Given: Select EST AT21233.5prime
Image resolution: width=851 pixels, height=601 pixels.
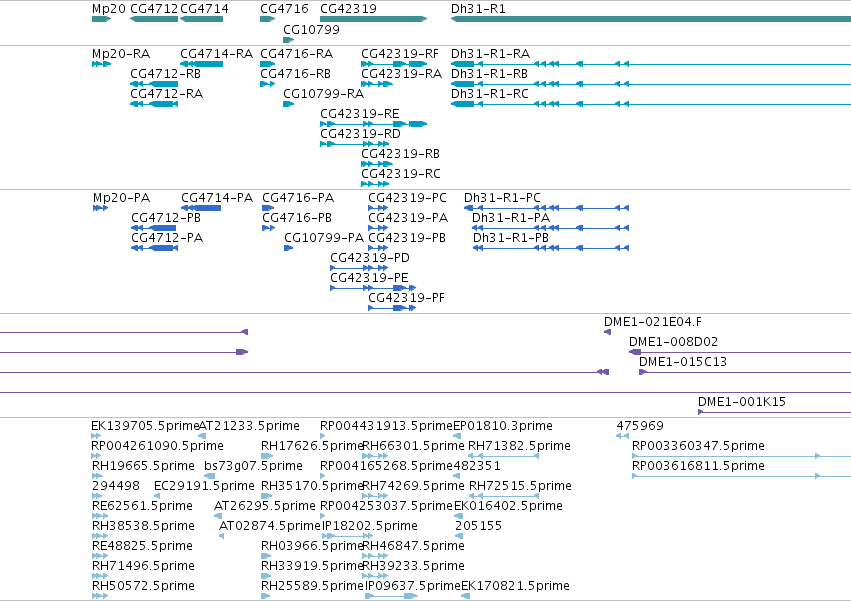Looking at the screenshot, I should click(x=249, y=426).
